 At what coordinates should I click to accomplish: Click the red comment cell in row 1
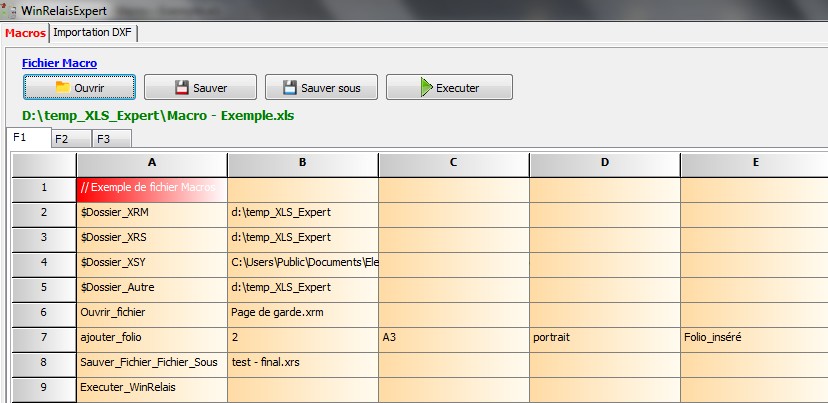tap(151, 187)
